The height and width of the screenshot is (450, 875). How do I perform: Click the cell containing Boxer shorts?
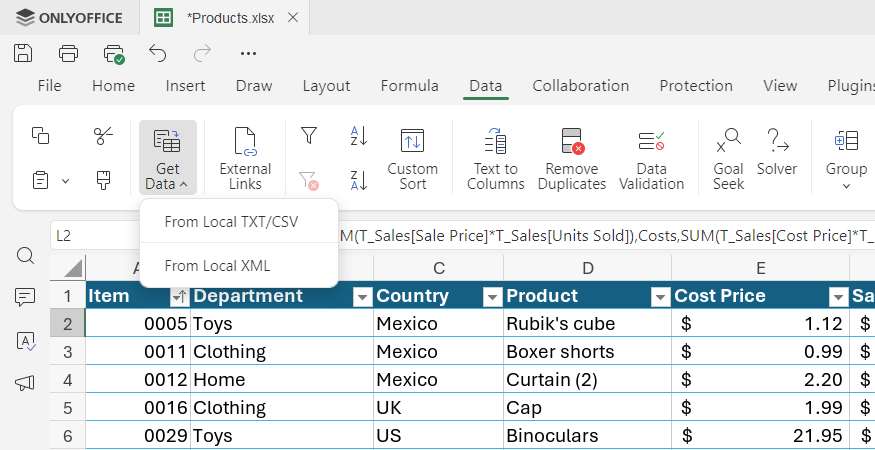coord(588,351)
